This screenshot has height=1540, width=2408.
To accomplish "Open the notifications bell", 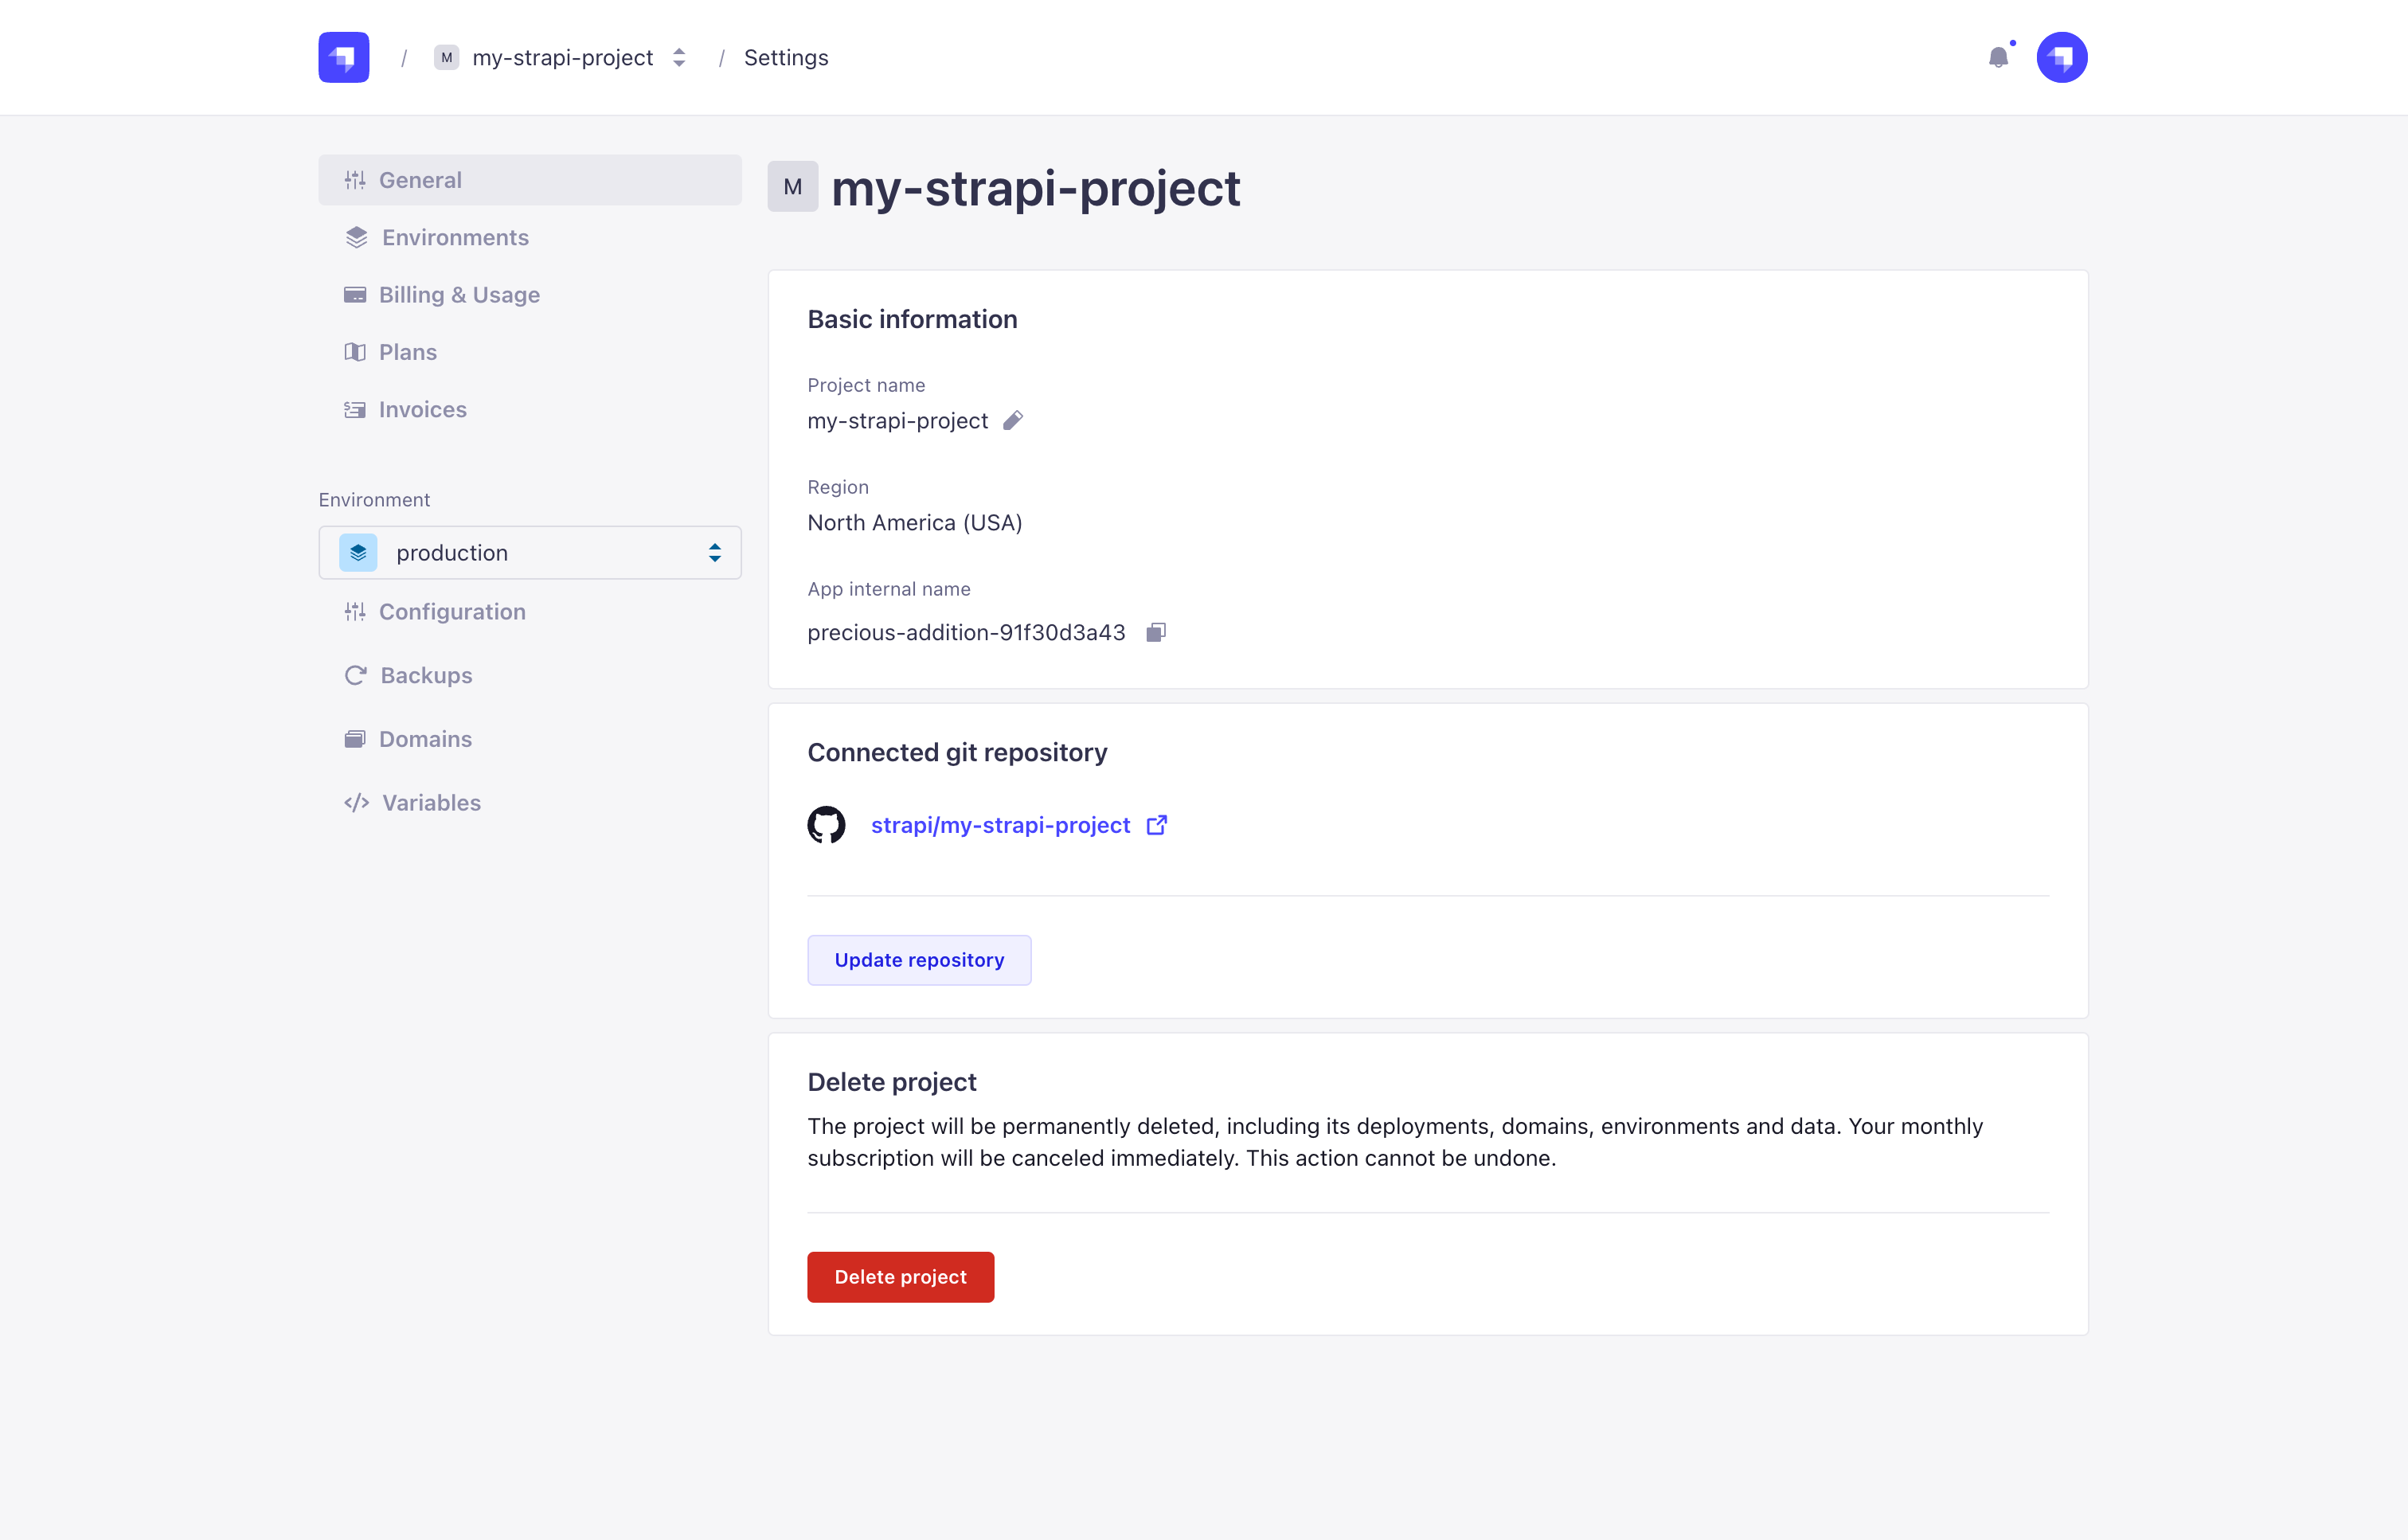I will click(x=2000, y=57).
